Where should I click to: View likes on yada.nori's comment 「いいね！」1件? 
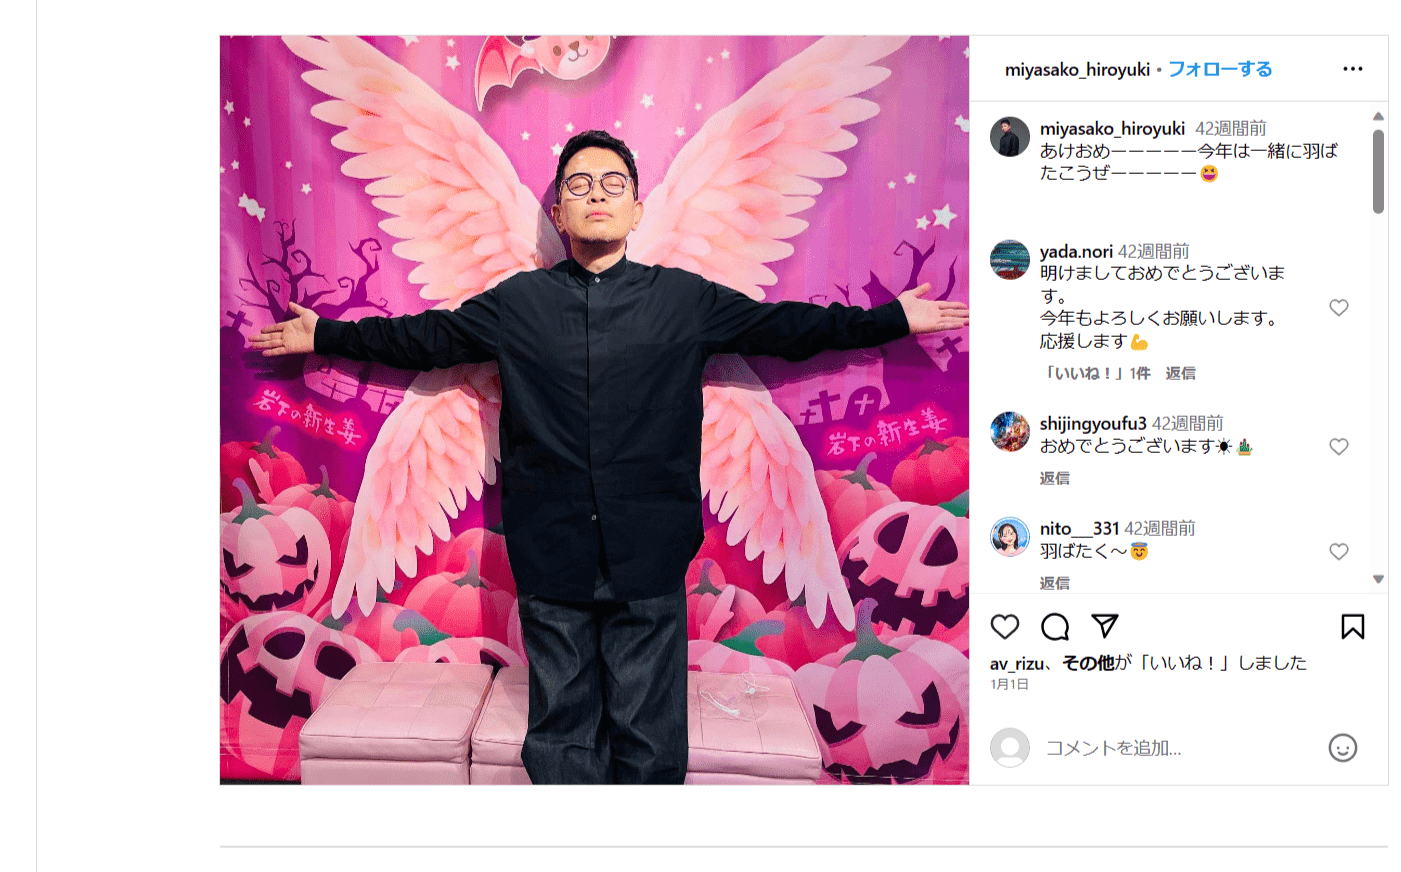click(1096, 373)
